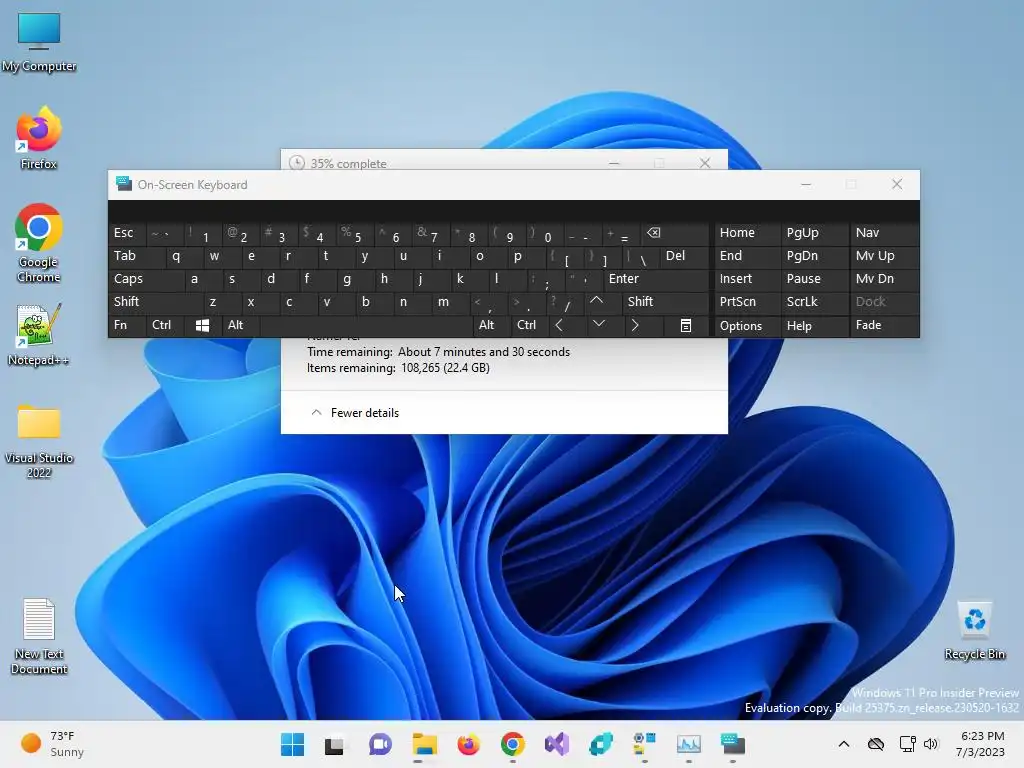Open Google Chrome desktop shortcut
Image resolution: width=1024 pixels, height=768 pixels.
39,243
